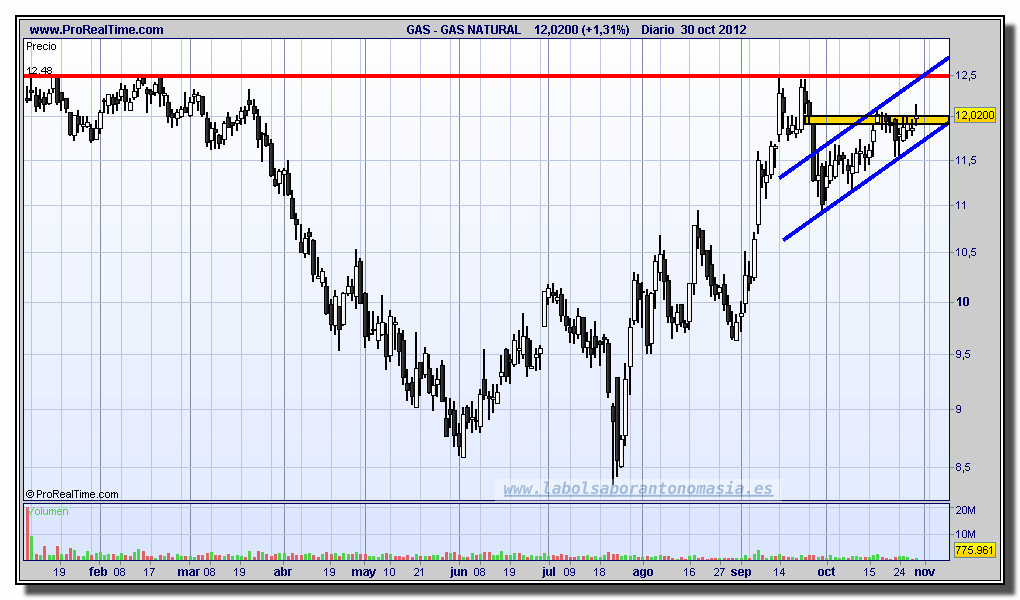Select the 24 date label before nov
The height and width of the screenshot is (600, 1020).
899,572
